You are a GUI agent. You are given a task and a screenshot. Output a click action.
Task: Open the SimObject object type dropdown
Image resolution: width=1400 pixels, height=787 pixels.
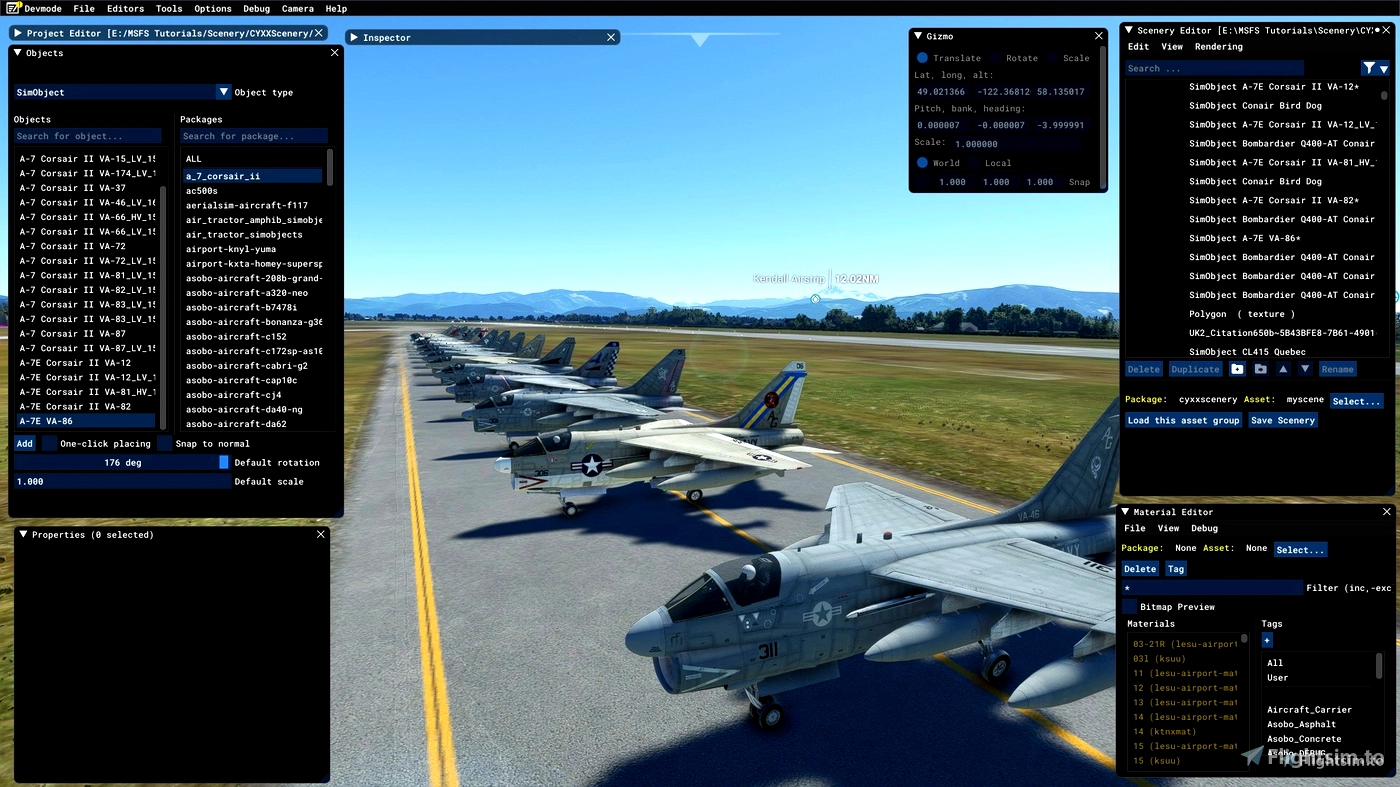click(x=224, y=91)
